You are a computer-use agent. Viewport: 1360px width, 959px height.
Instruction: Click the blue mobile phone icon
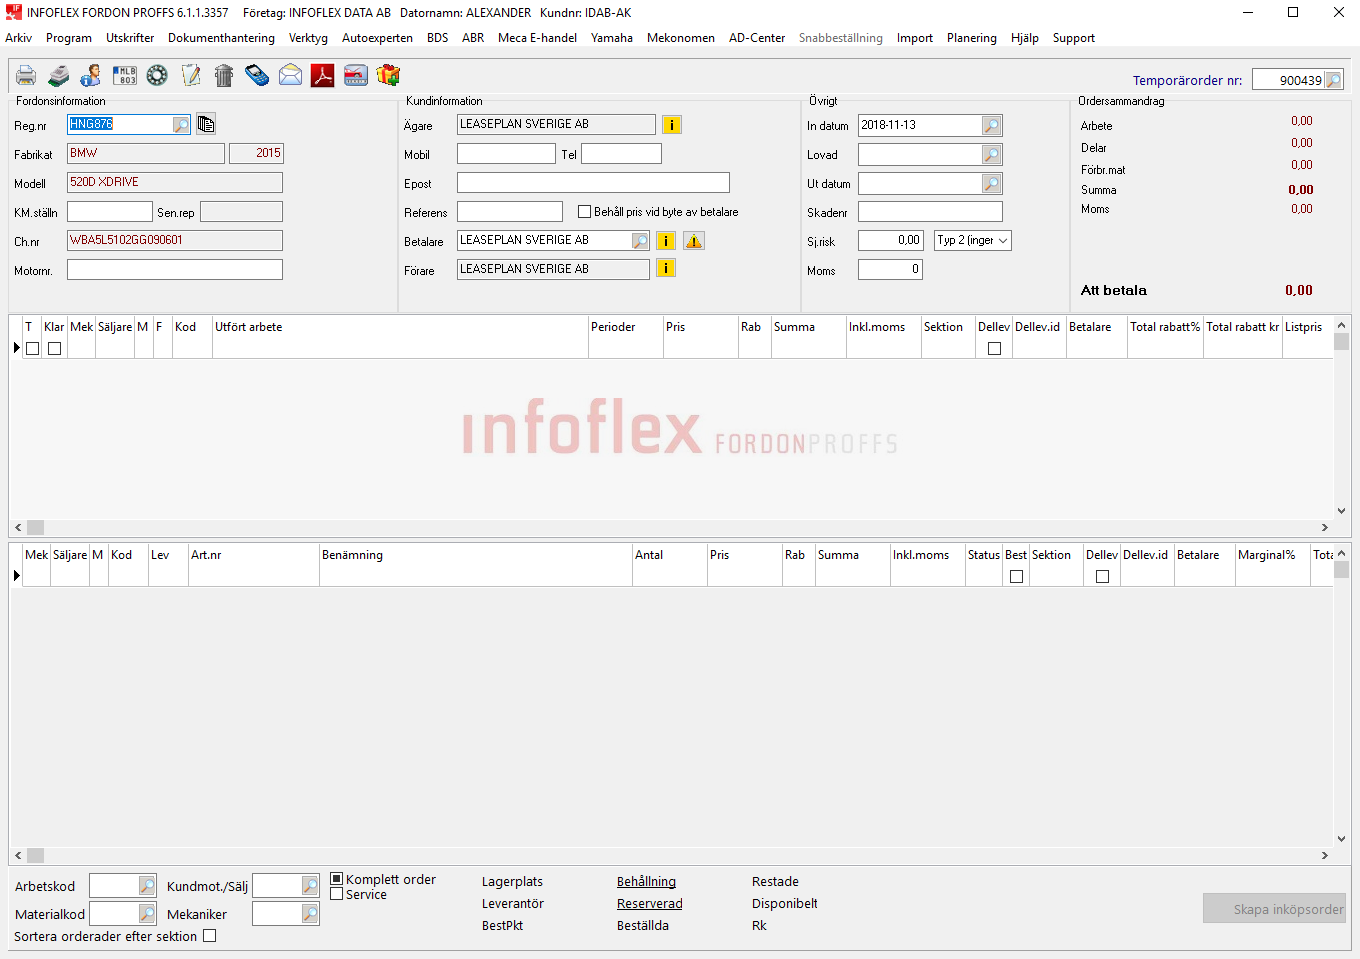(x=257, y=76)
